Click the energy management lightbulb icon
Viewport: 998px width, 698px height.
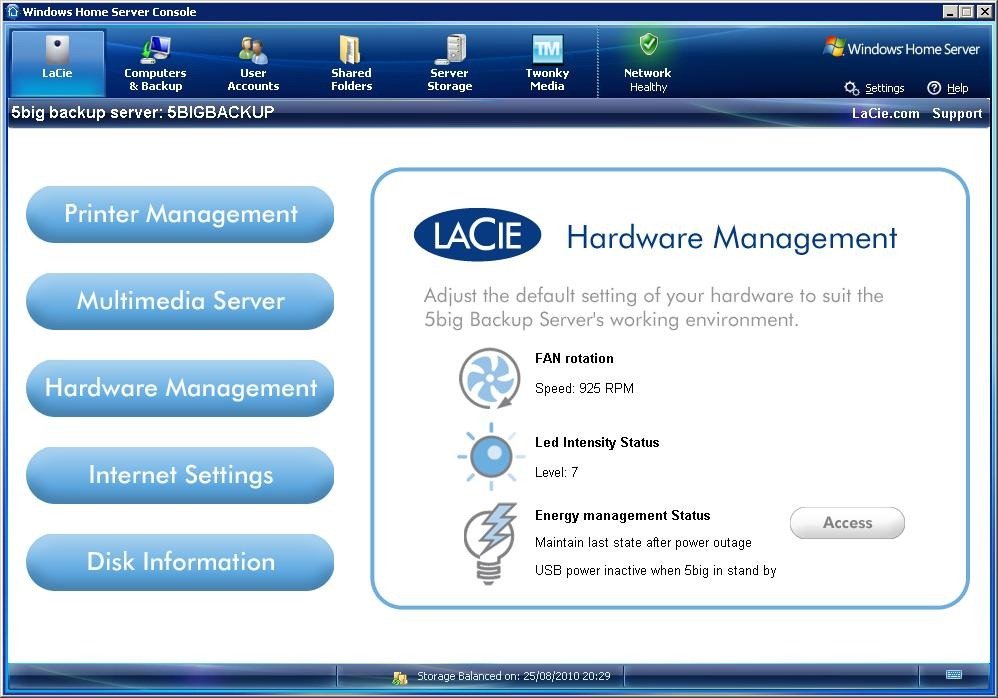pos(490,544)
